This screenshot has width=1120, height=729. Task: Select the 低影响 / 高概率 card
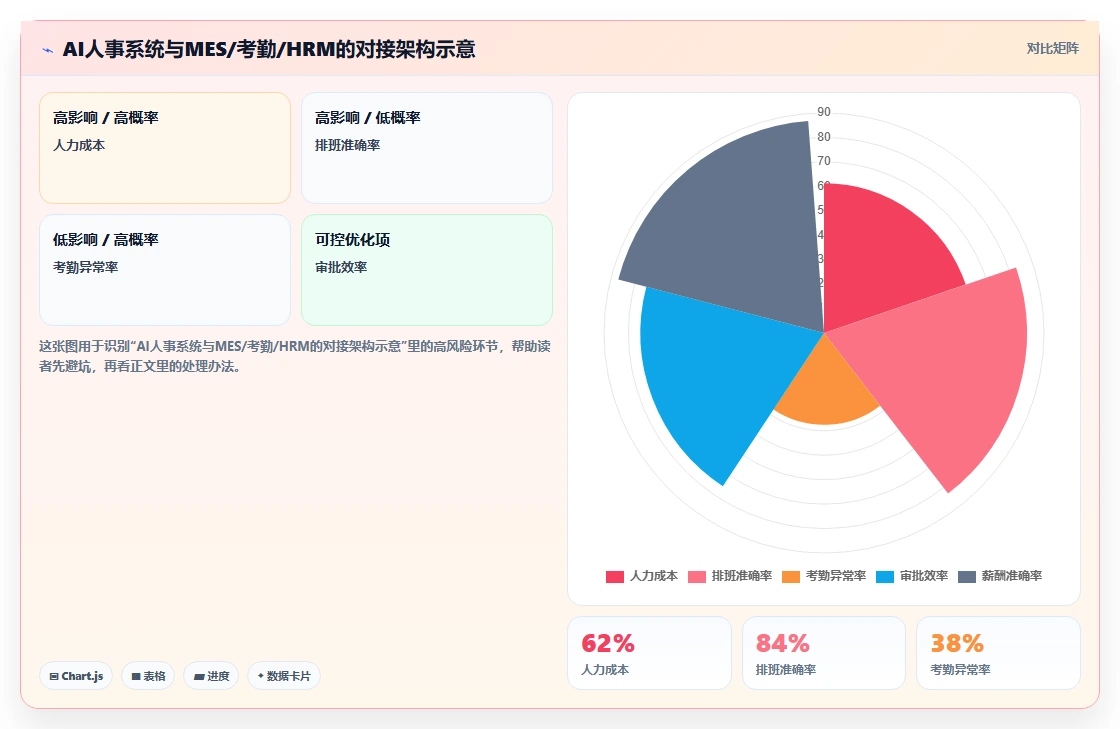[165, 270]
